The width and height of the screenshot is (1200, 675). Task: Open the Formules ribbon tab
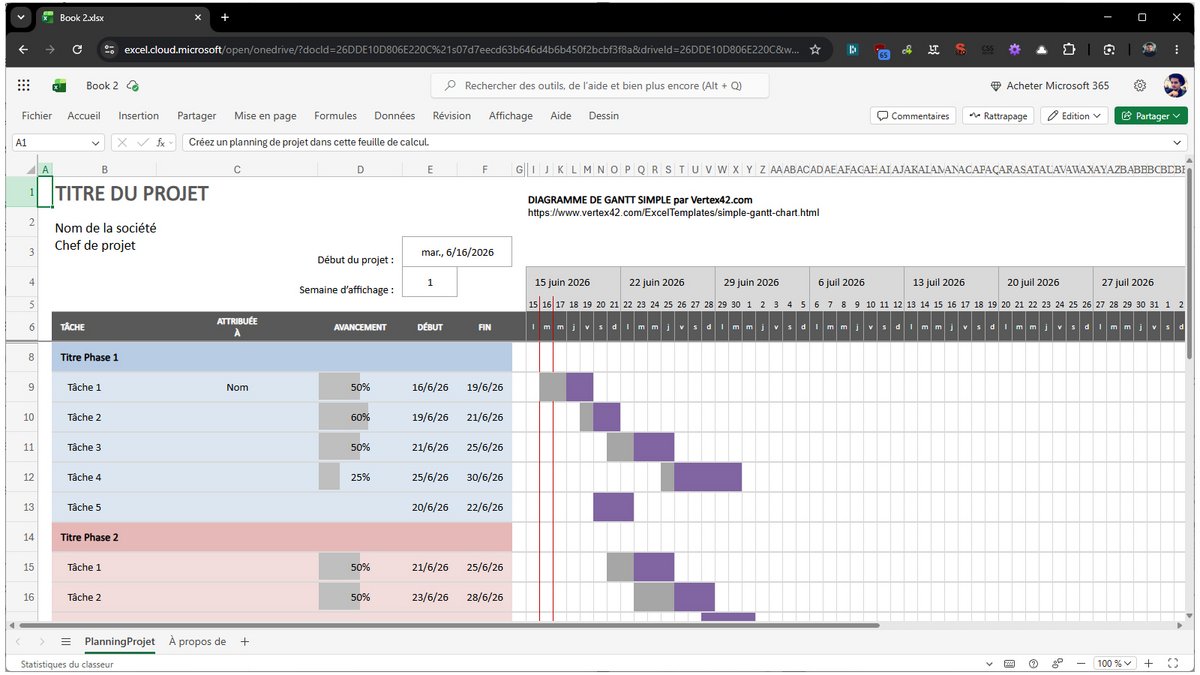(335, 116)
